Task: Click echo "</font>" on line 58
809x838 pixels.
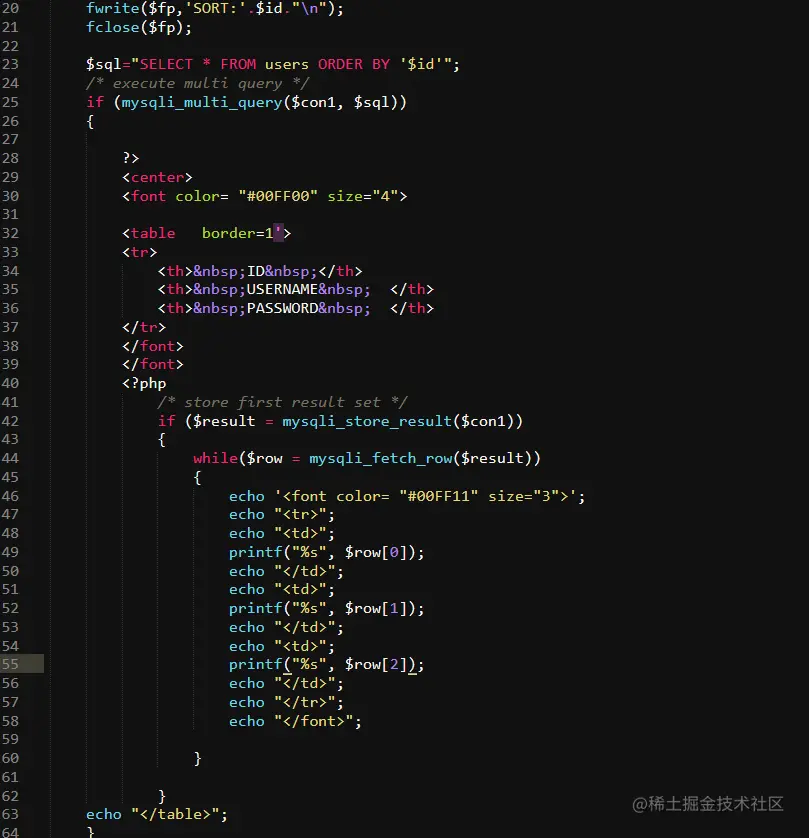Action: pos(295,721)
